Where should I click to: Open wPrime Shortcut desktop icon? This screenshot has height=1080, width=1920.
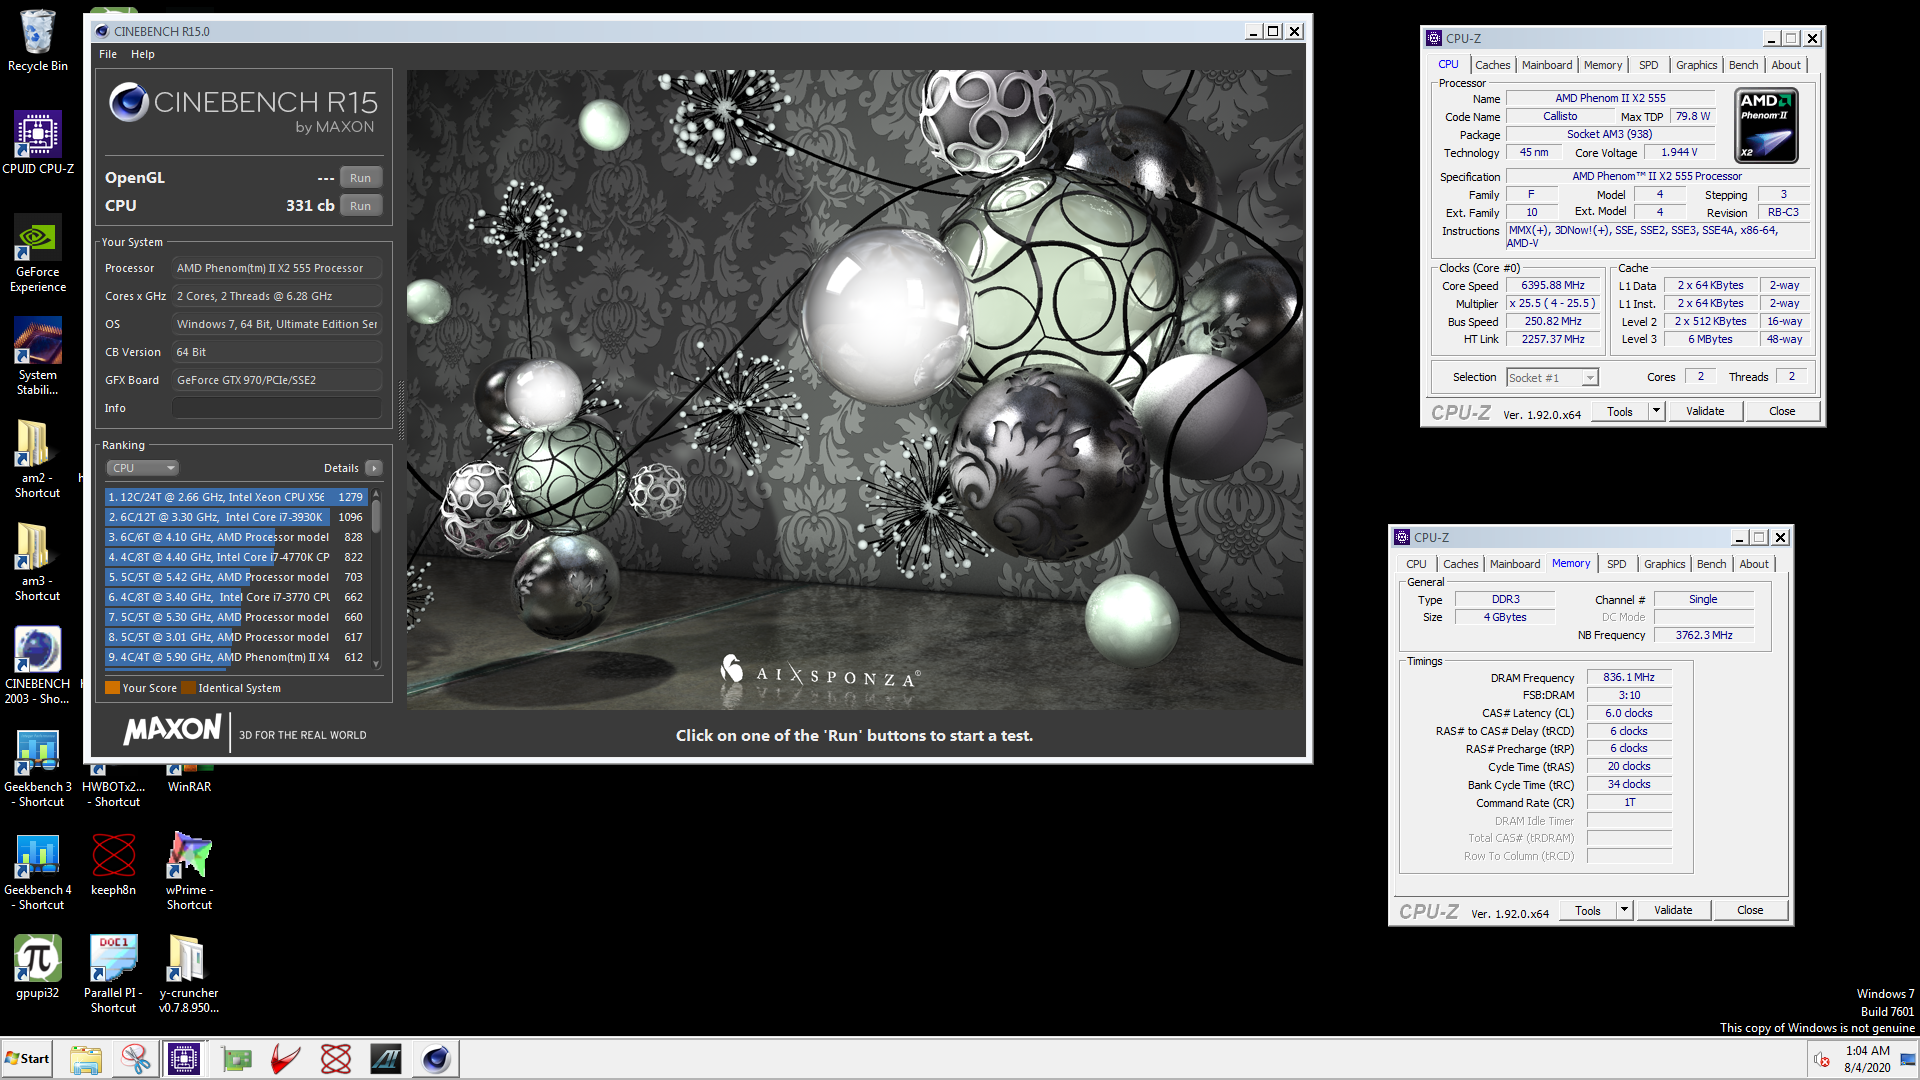click(x=189, y=871)
